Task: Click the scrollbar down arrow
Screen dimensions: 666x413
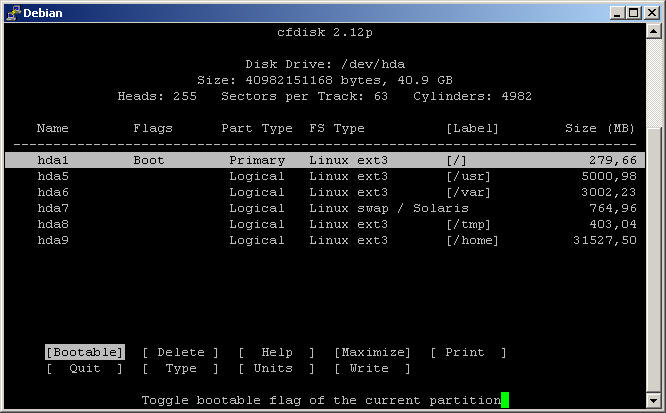Action: pyautogui.click(x=654, y=401)
